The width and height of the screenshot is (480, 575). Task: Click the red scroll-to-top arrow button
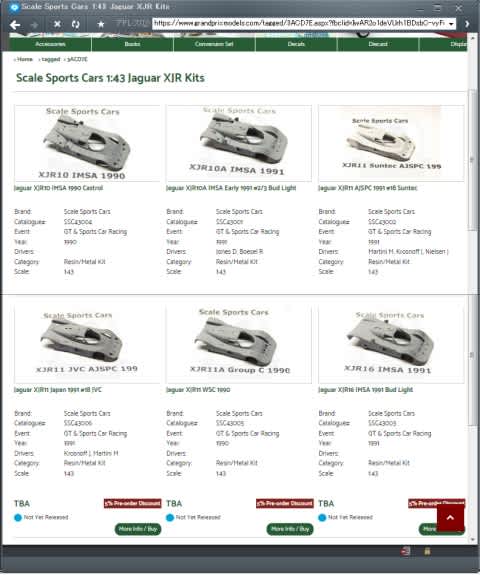(450, 517)
